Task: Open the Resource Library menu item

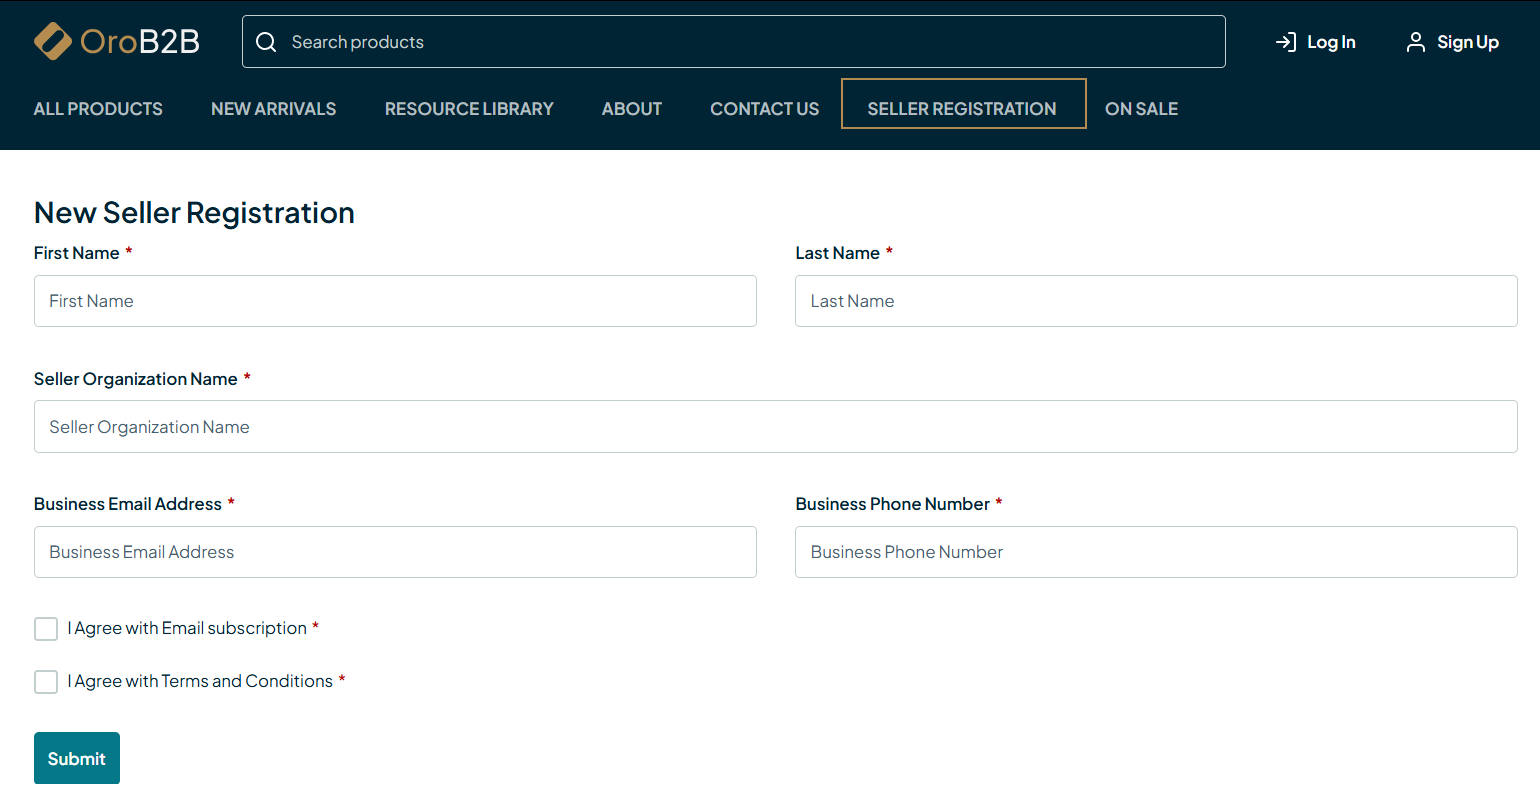Action: pos(469,109)
